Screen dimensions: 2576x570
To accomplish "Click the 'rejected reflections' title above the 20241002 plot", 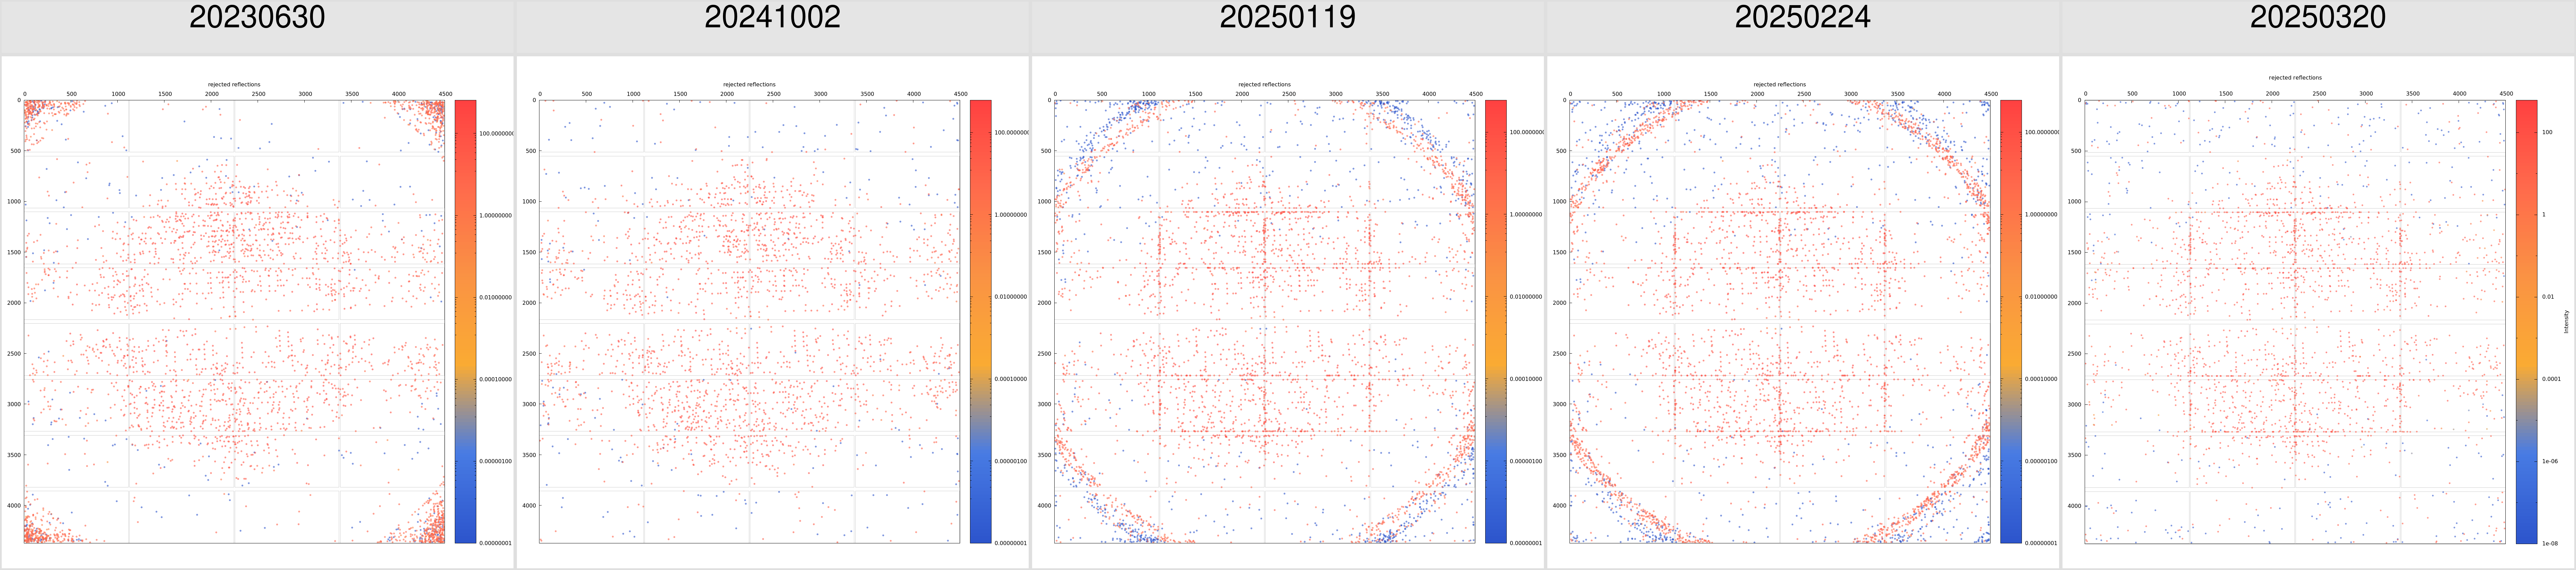I will [x=749, y=85].
